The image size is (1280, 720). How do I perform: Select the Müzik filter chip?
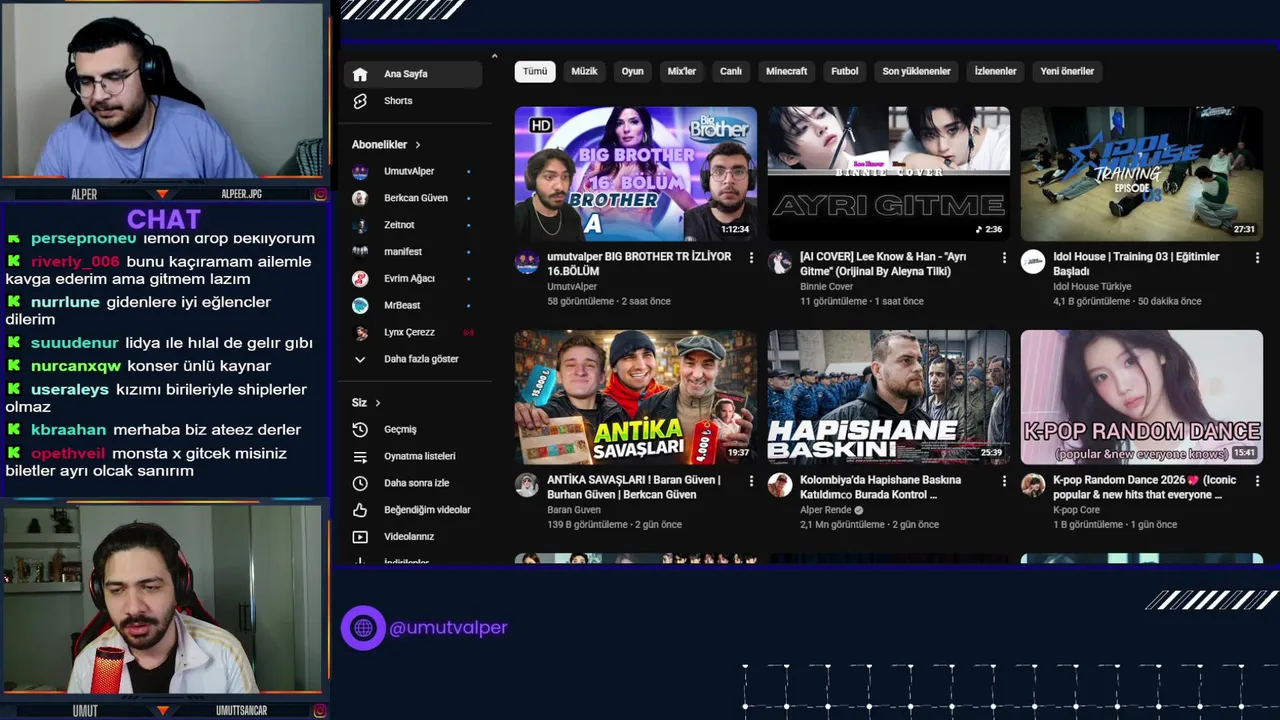tap(584, 71)
